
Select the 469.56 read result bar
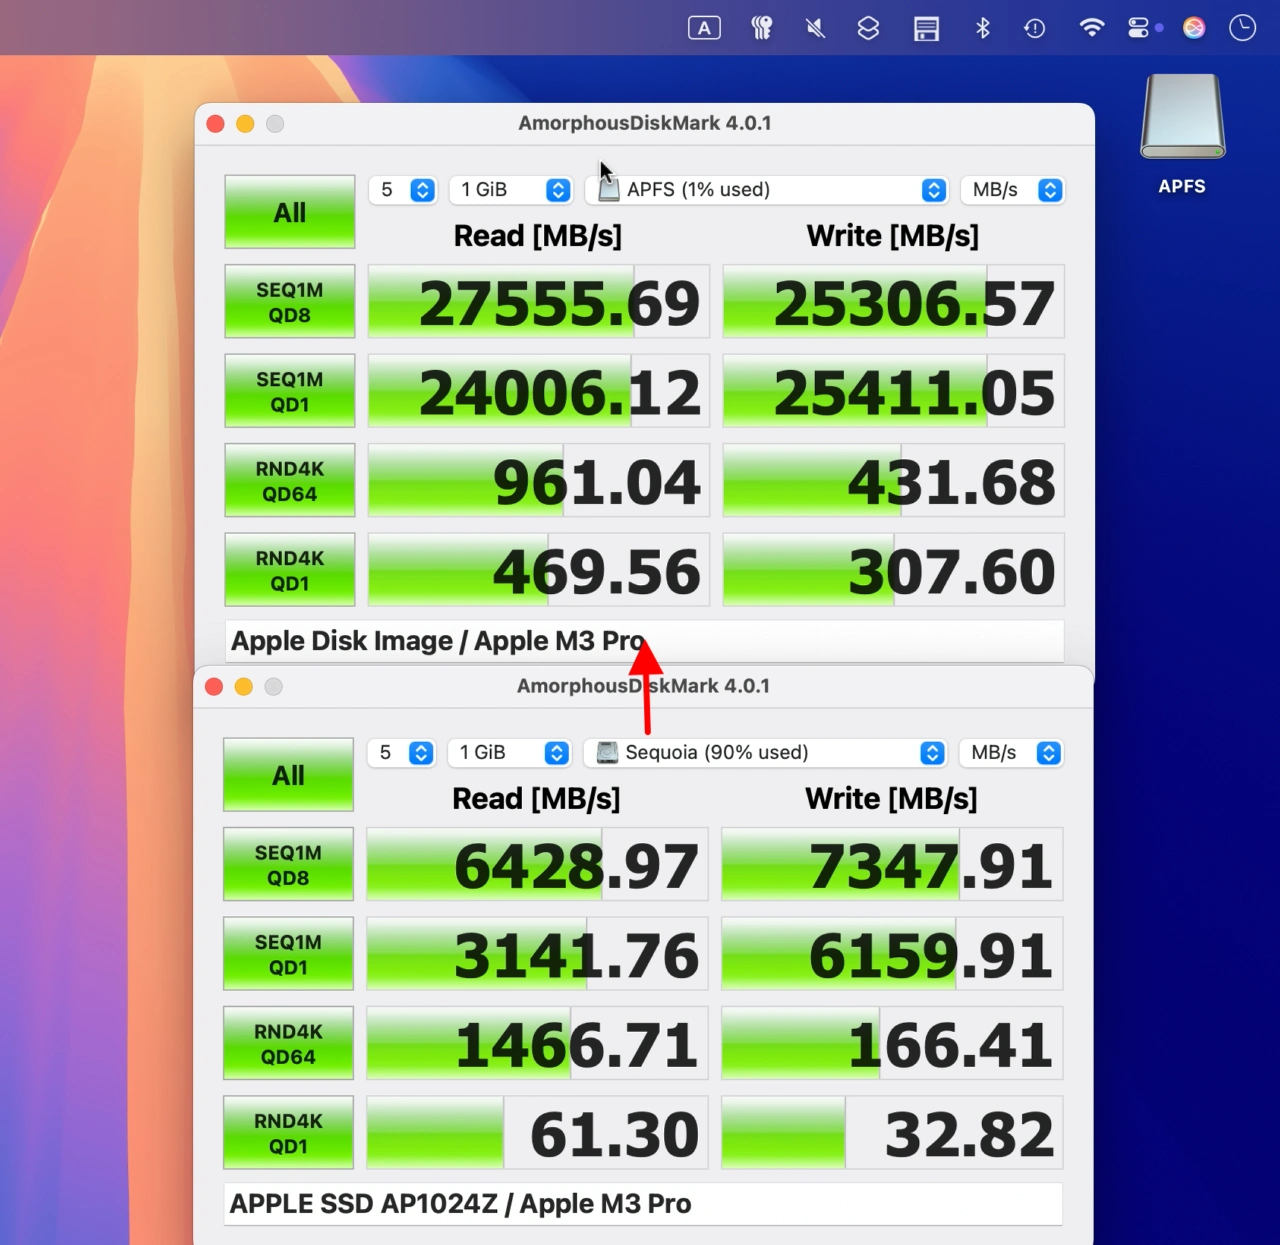[x=537, y=569]
